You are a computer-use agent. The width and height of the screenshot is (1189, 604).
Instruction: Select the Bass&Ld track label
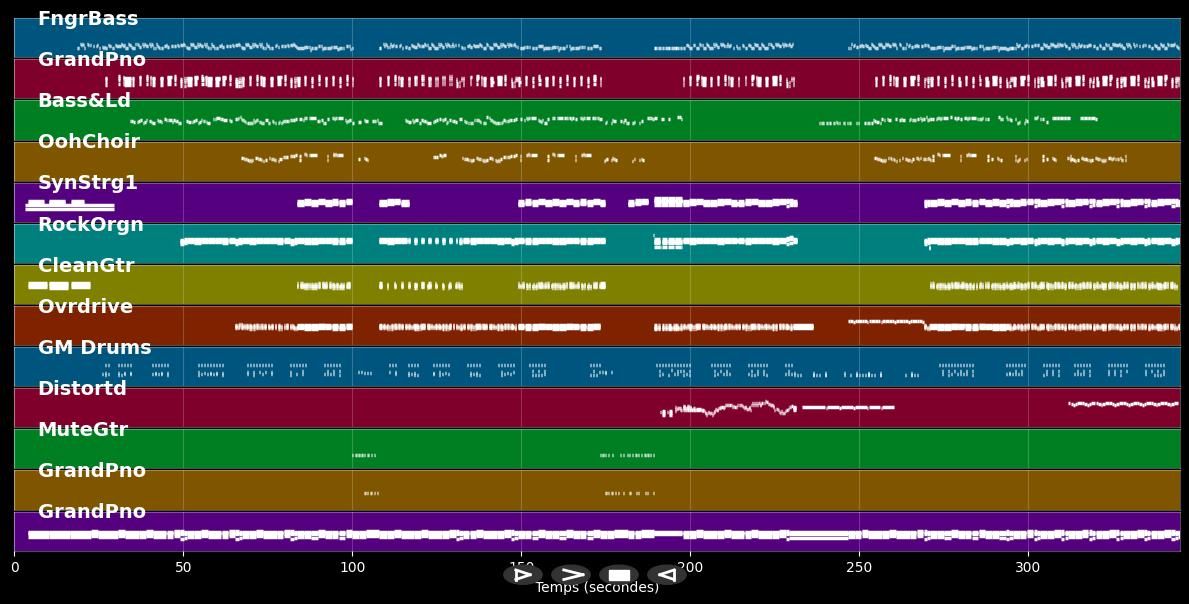[x=84, y=101]
